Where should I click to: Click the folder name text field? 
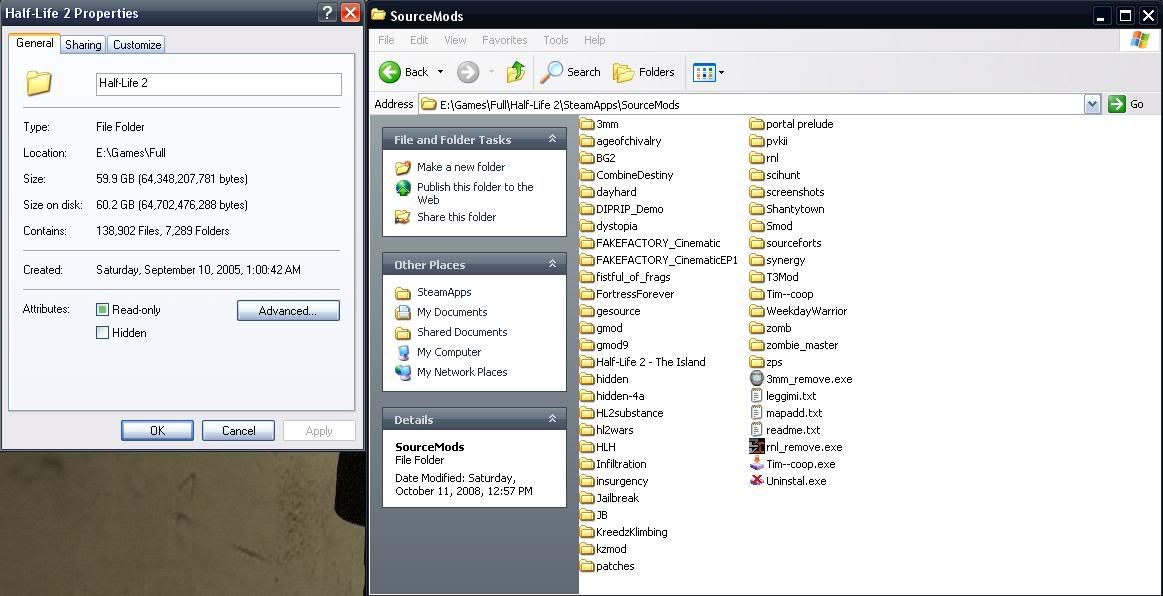tap(219, 84)
